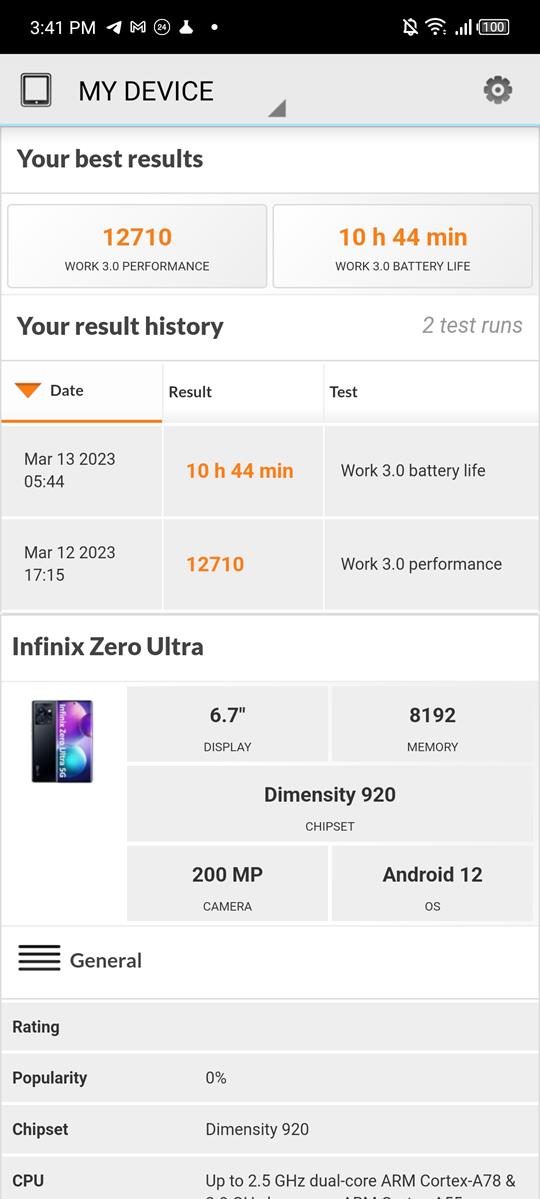Open the Mar 13 2023 battery life result row
This screenshot has height=1199, width=540.
point(270,471)
